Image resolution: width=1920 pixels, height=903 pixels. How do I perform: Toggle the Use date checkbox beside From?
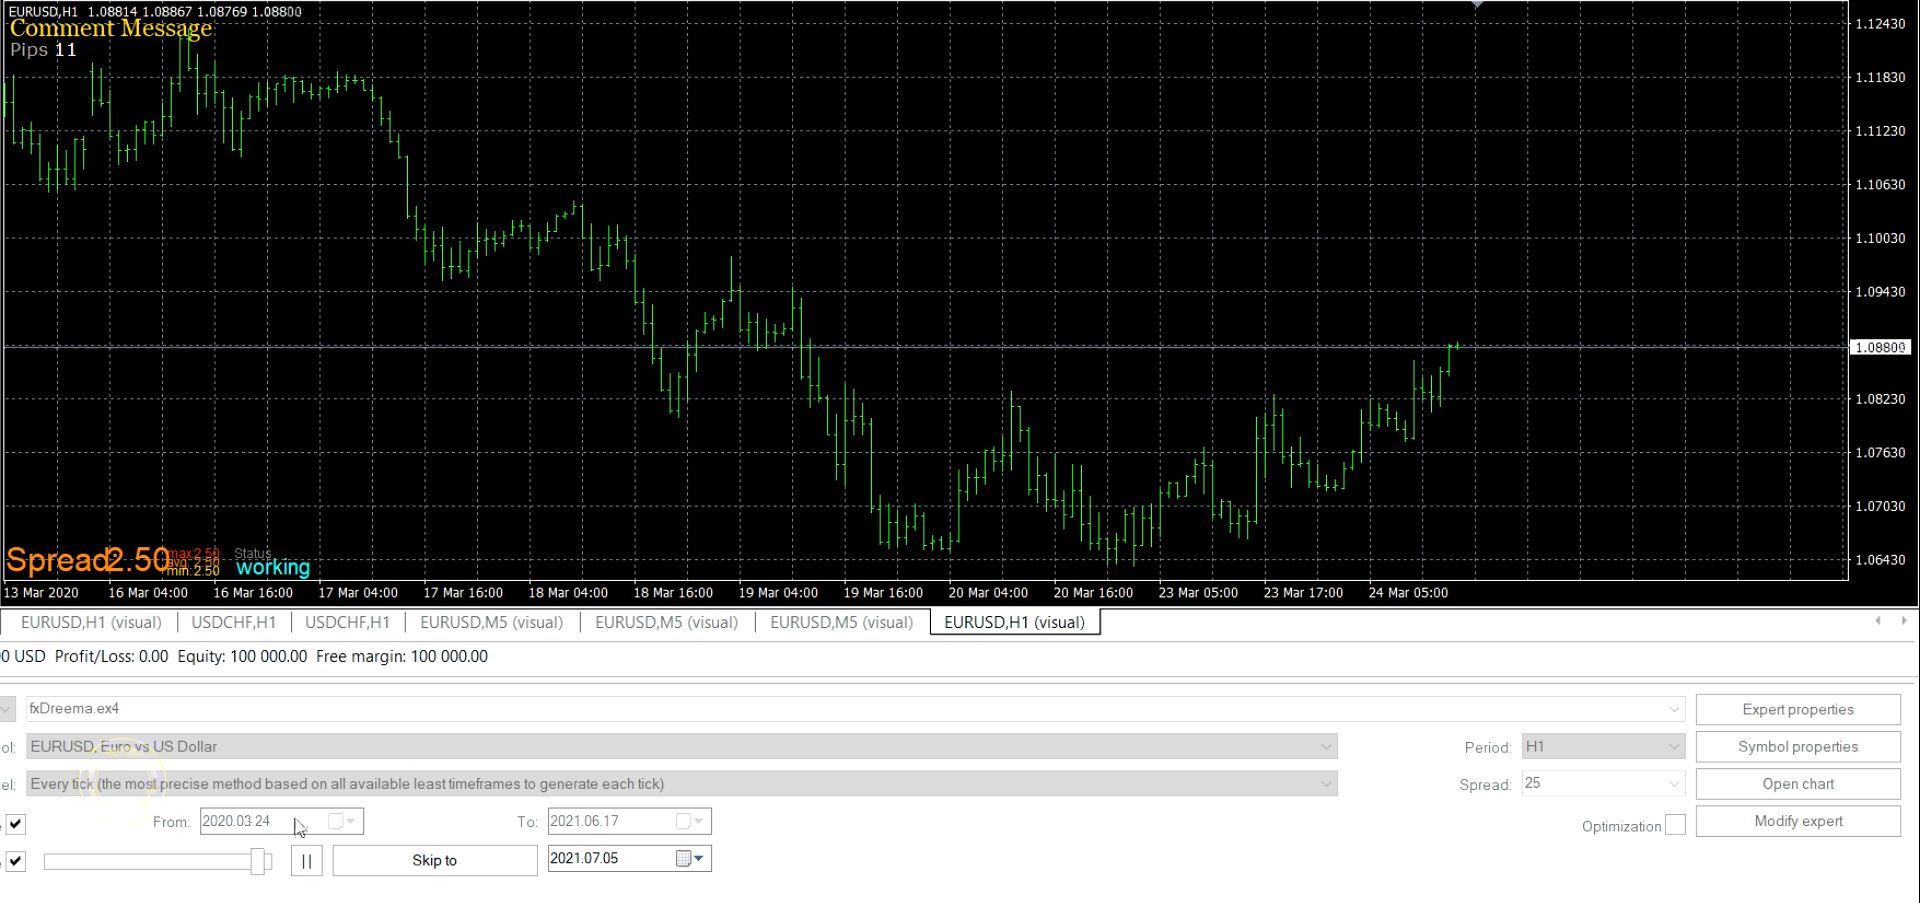pos(16,824)
